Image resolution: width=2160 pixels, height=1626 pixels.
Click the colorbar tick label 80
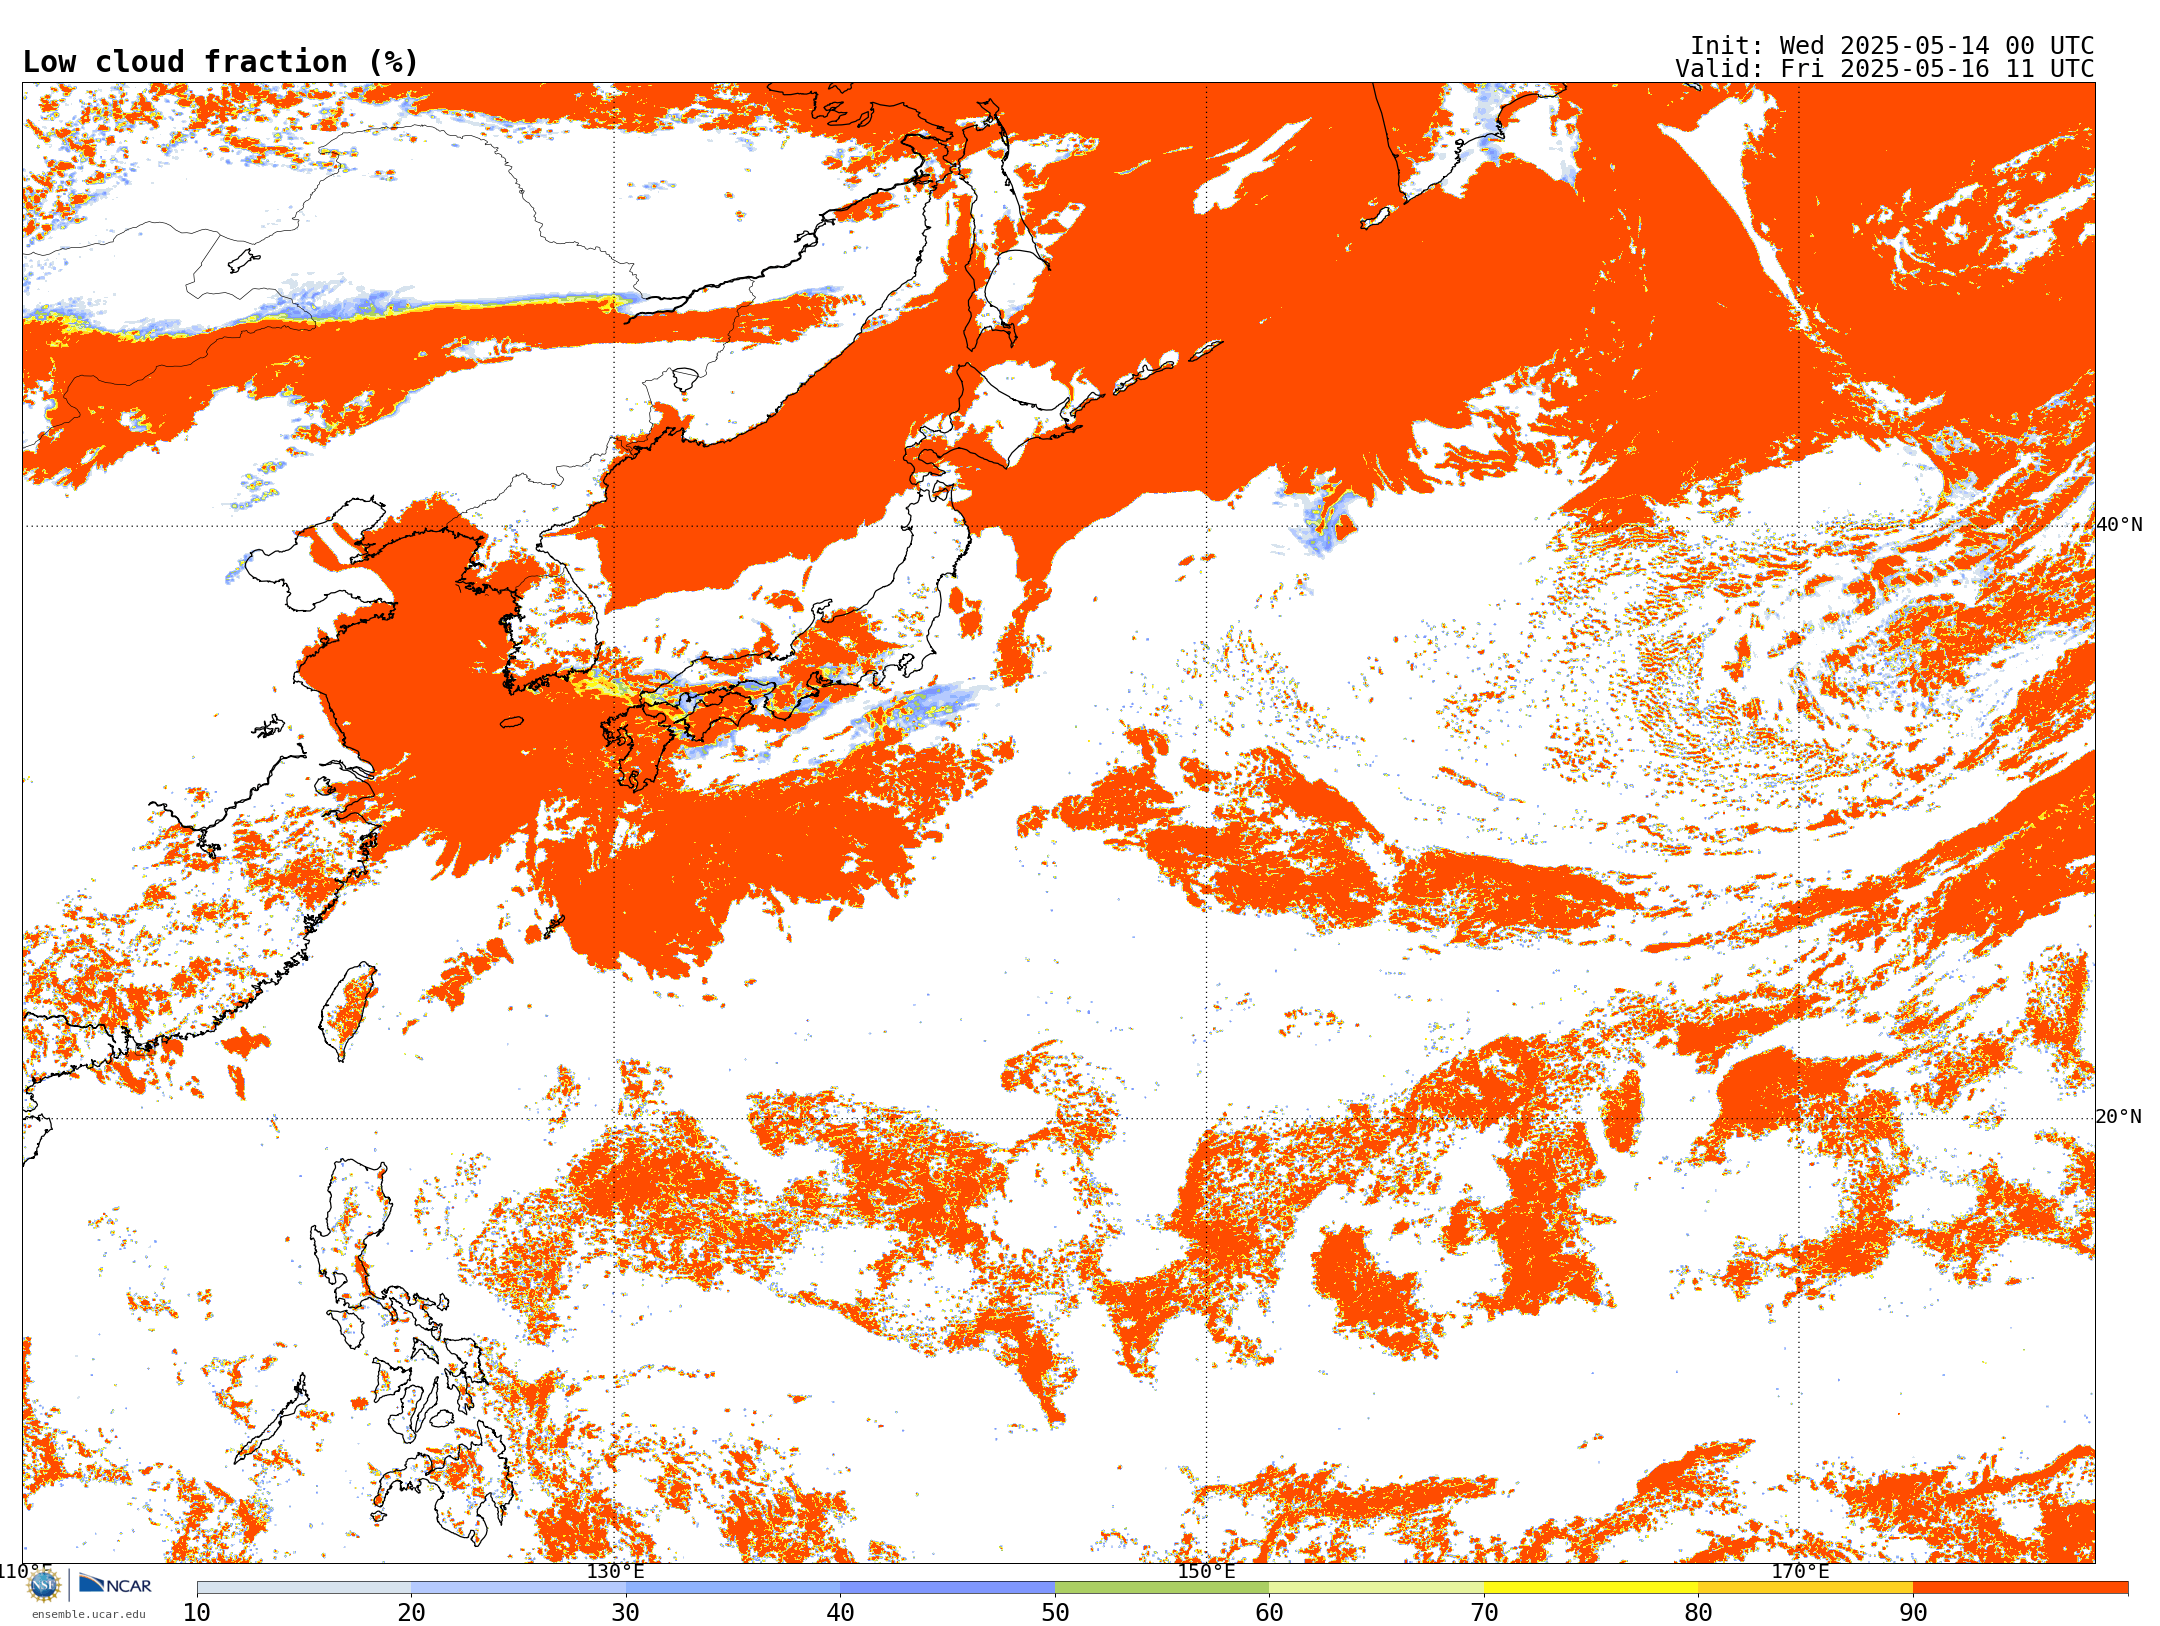[x=1698, y=1613]
